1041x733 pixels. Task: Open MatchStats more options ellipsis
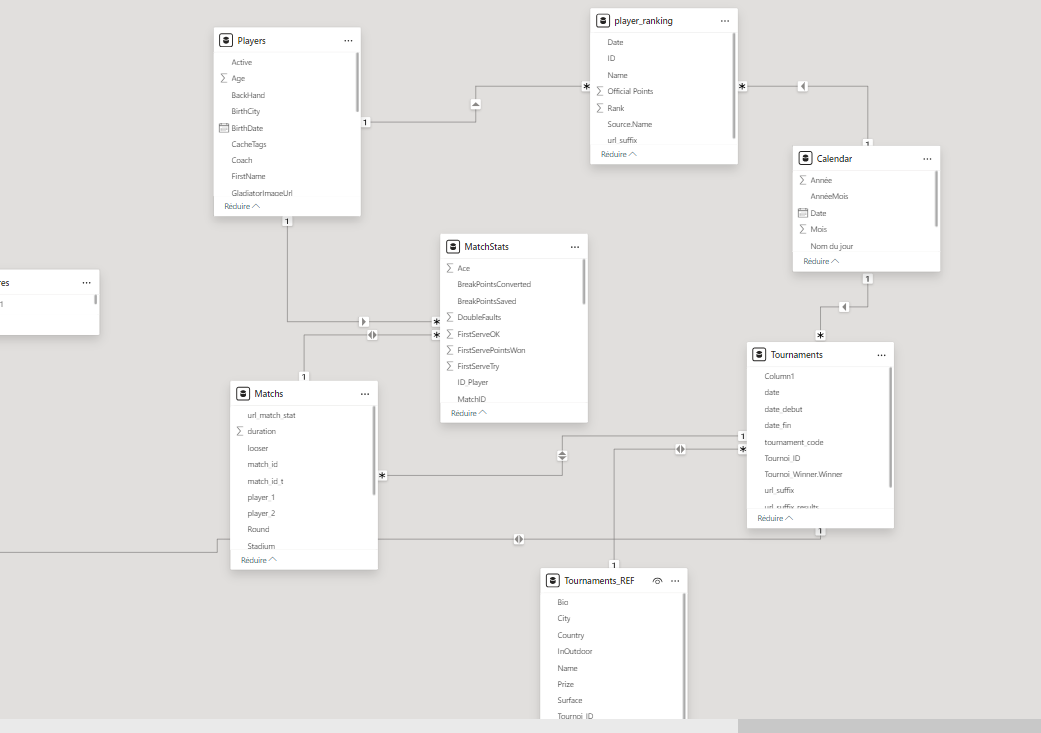point(575,247)
